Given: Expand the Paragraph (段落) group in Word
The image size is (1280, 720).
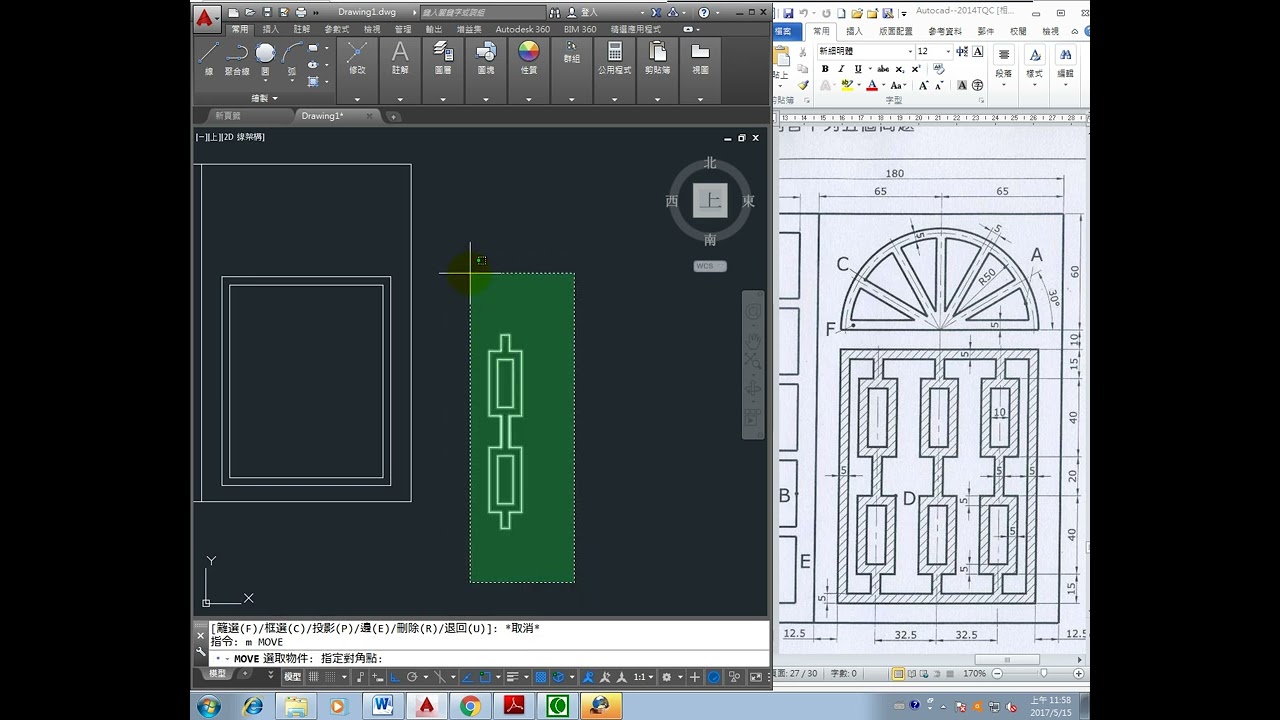Looking at the screenshot, I should (x=1004, y=66).
